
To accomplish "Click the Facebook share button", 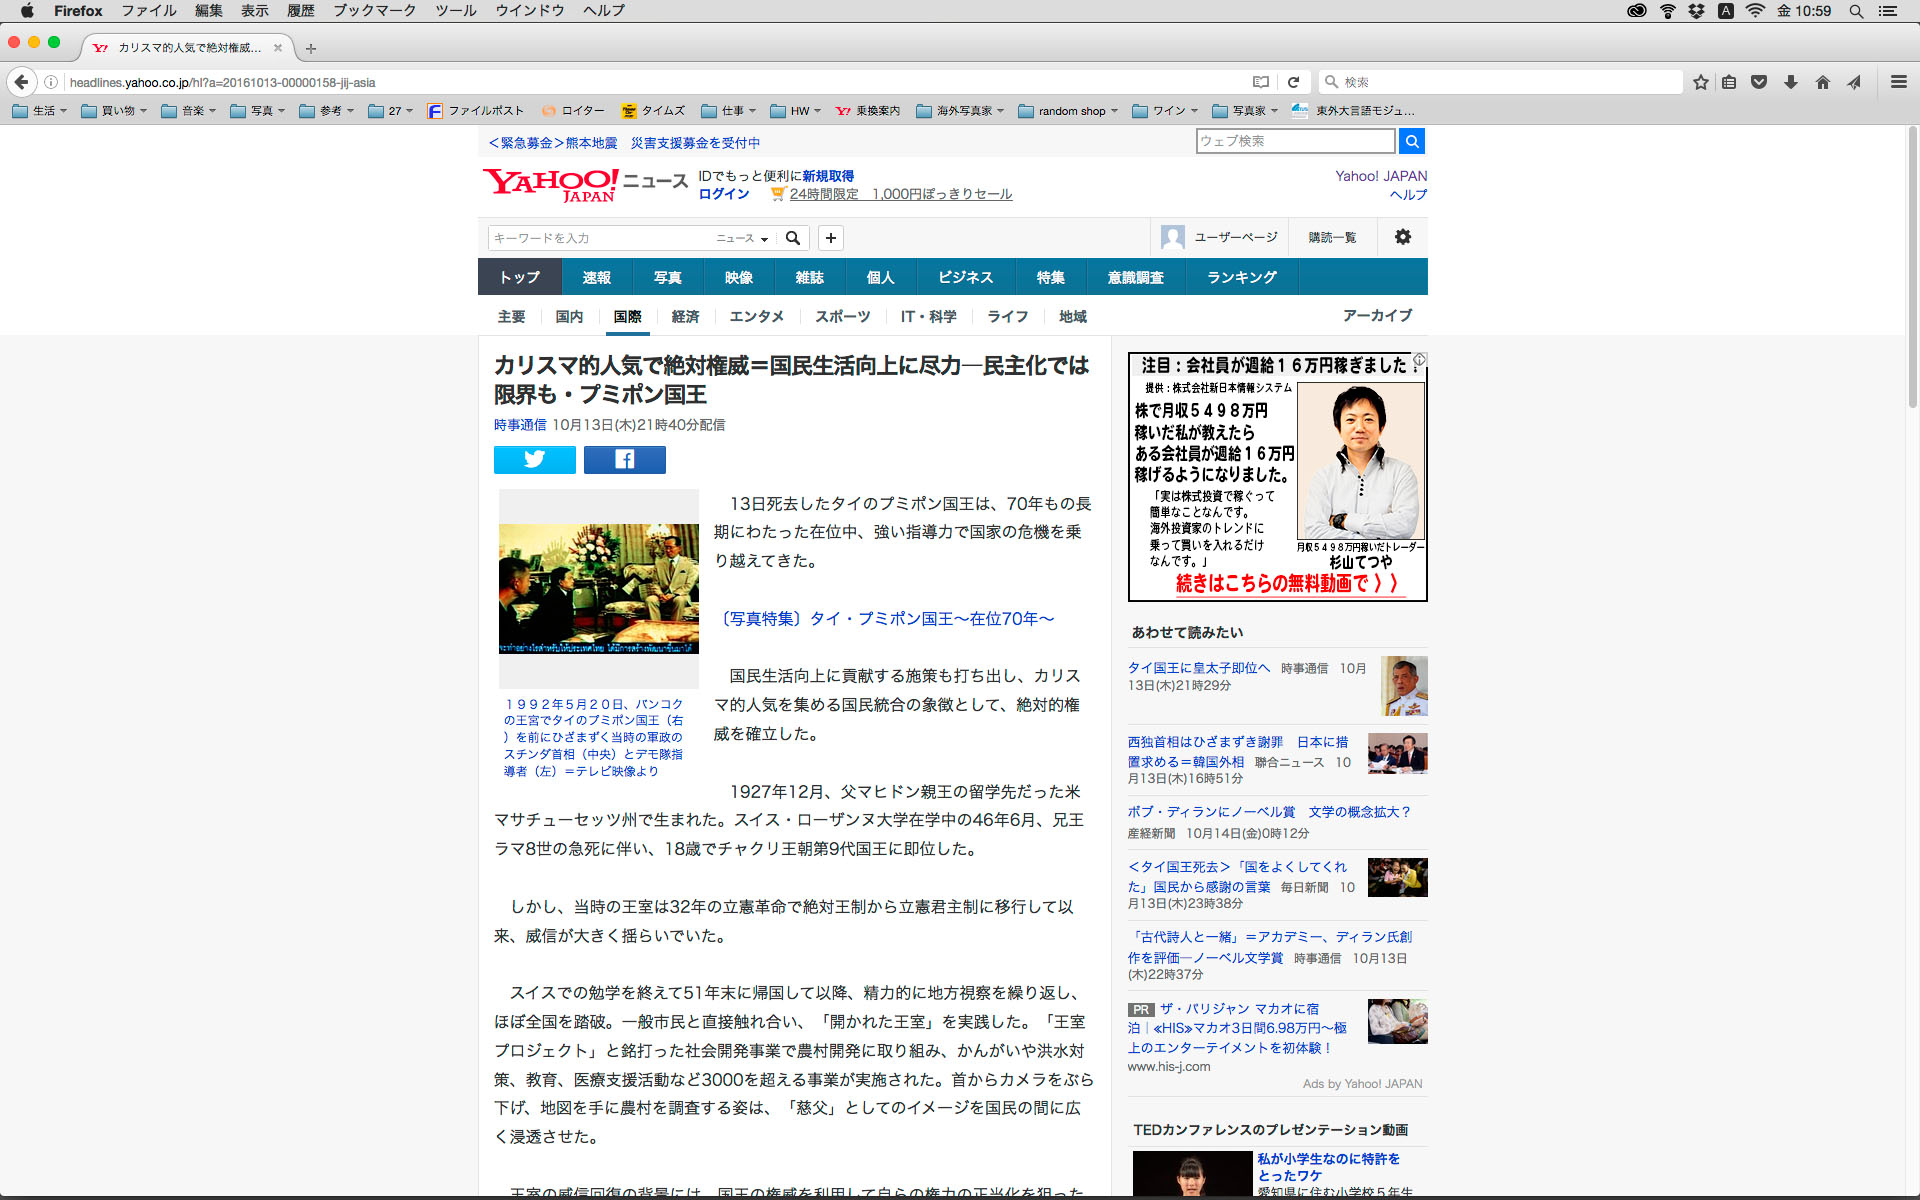I will click(624, 459).
